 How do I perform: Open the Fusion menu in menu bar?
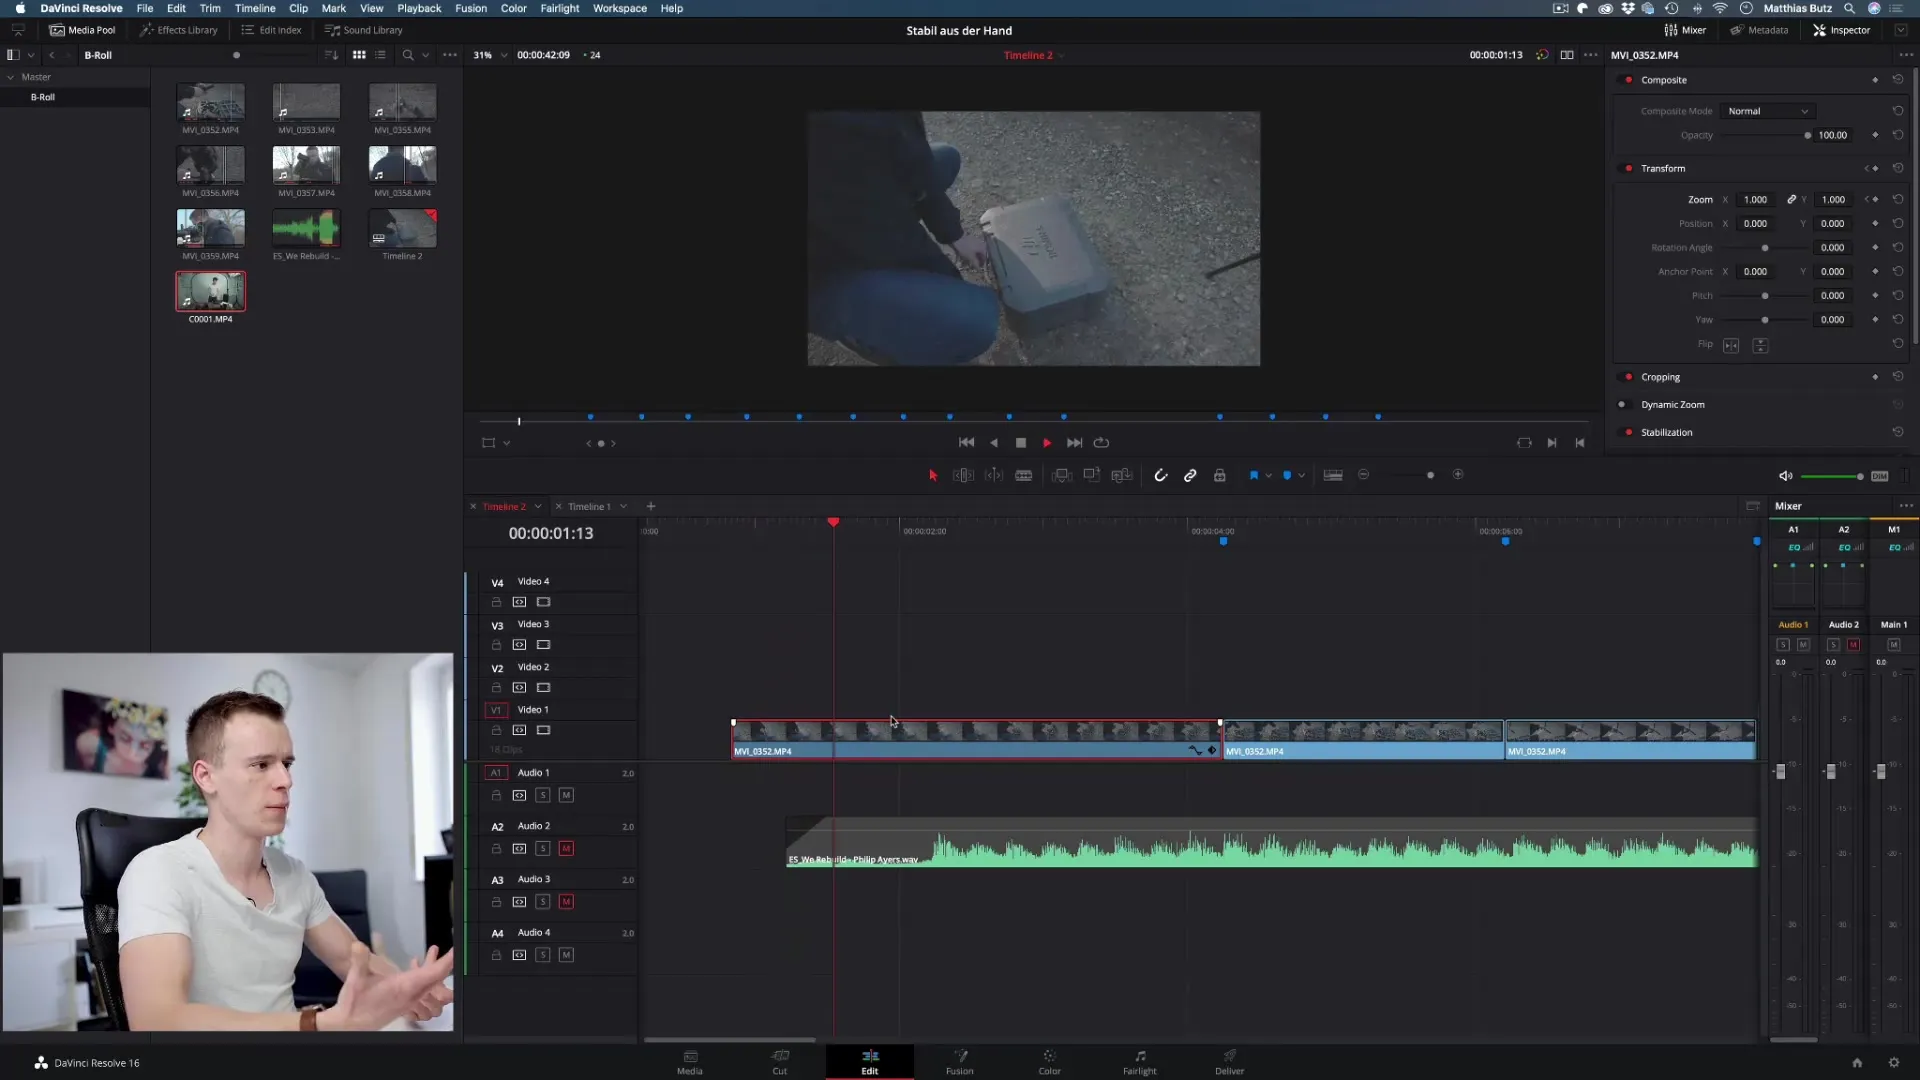[x=471, y=8]
